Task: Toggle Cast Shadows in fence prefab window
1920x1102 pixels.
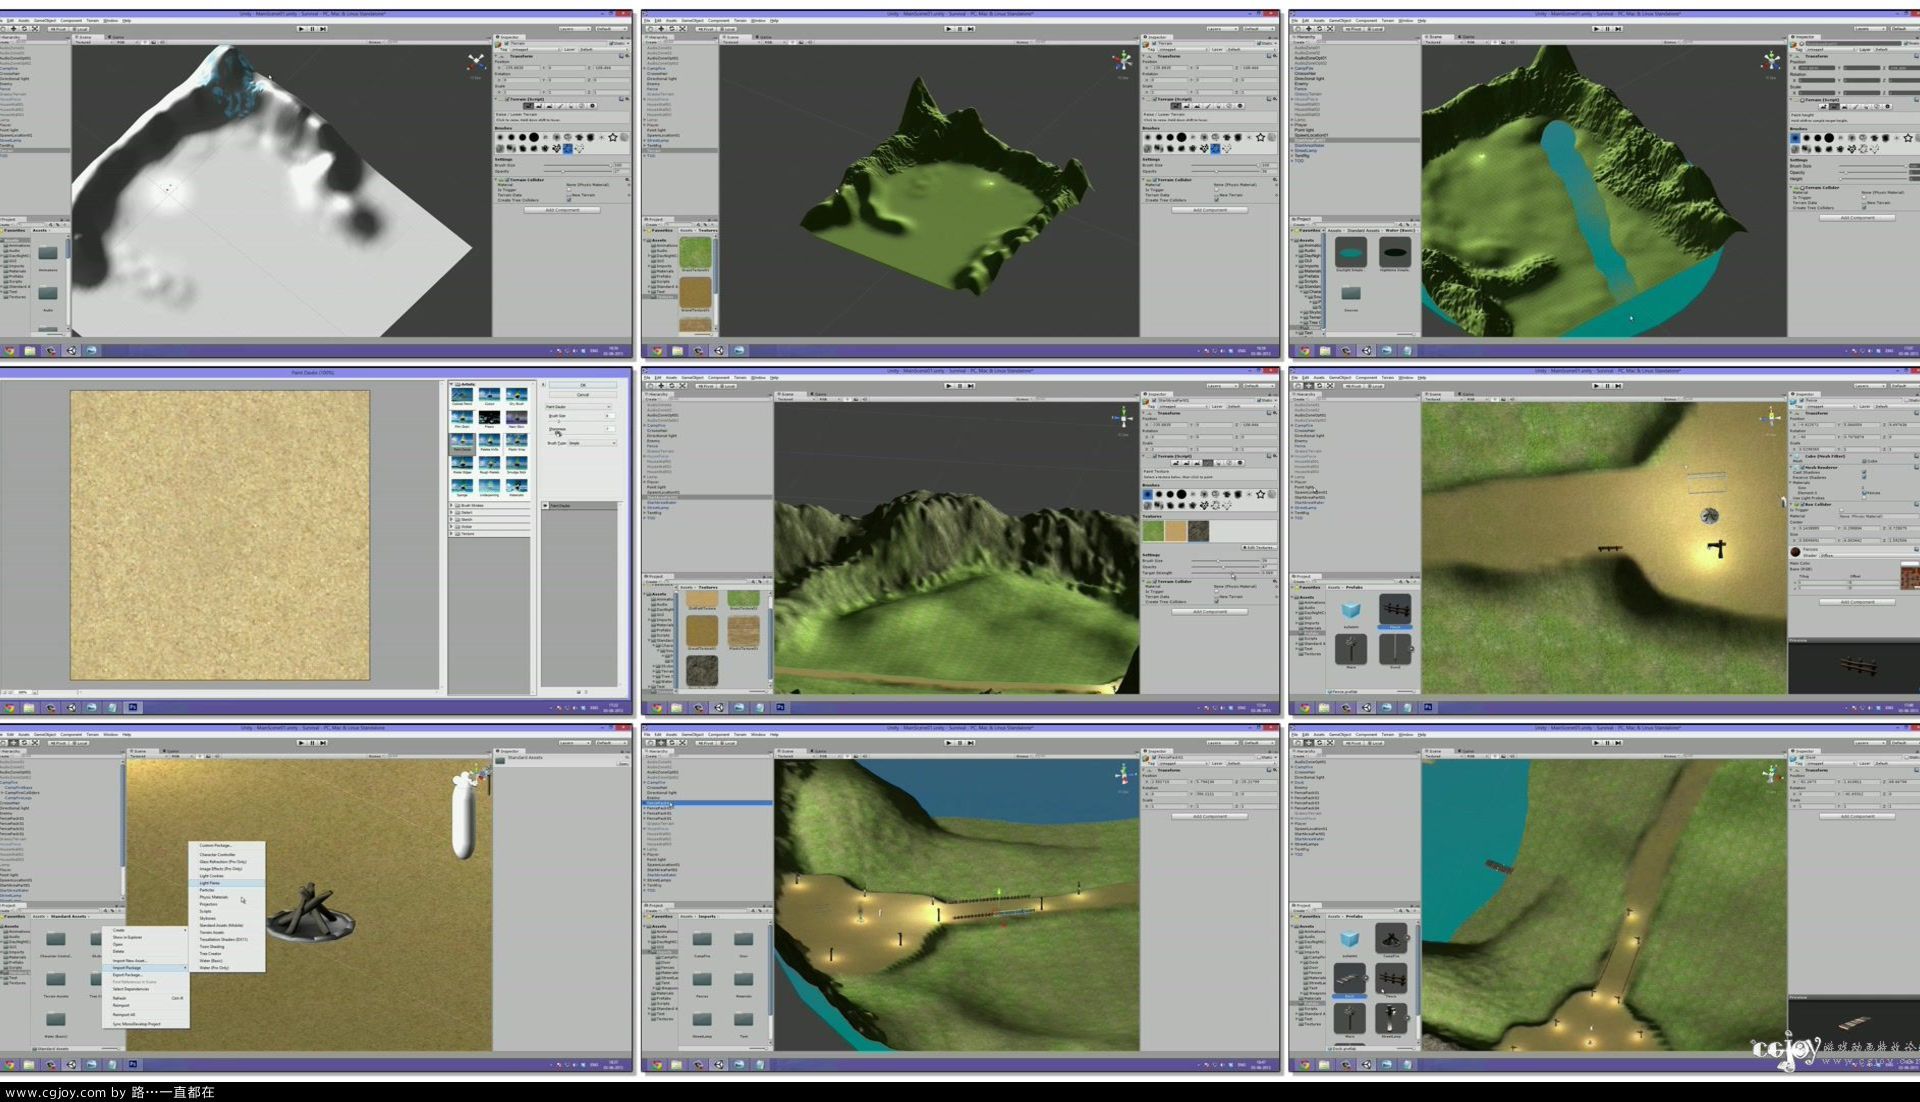Action: click(1864, 472)
